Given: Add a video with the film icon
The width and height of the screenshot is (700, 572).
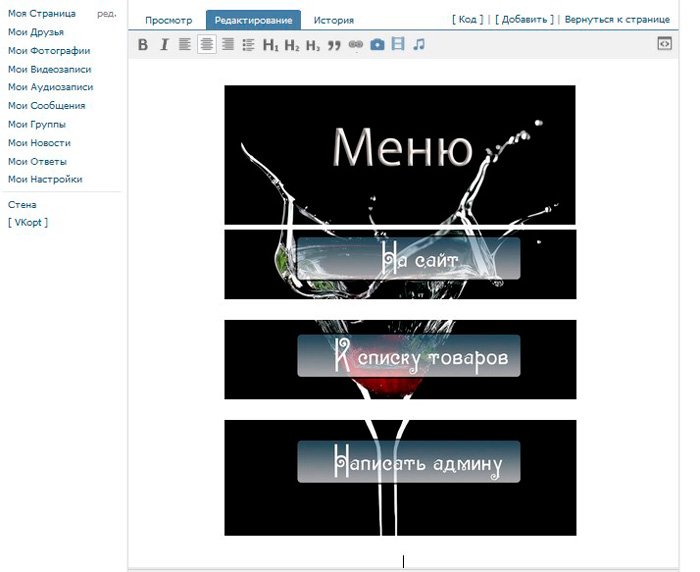Looking at the screenshot, I should (x=398, y=44).
